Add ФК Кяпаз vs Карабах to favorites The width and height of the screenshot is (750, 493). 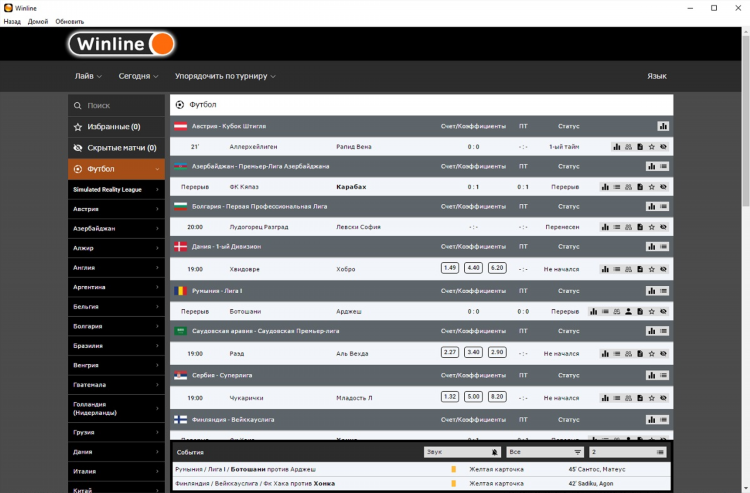point(651,187)
